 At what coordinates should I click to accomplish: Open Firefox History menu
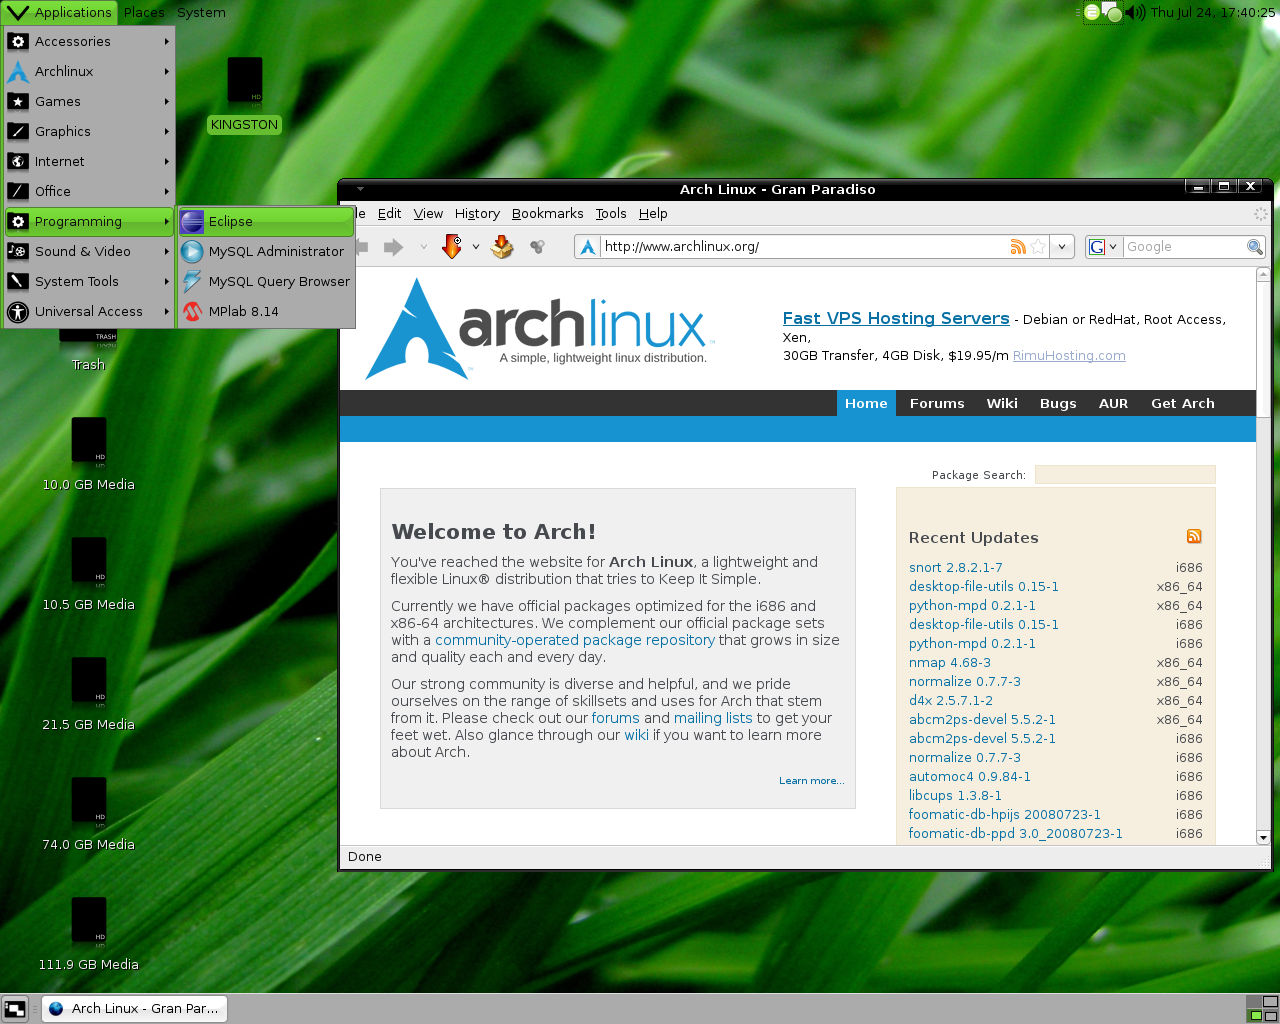pos(477,213)
